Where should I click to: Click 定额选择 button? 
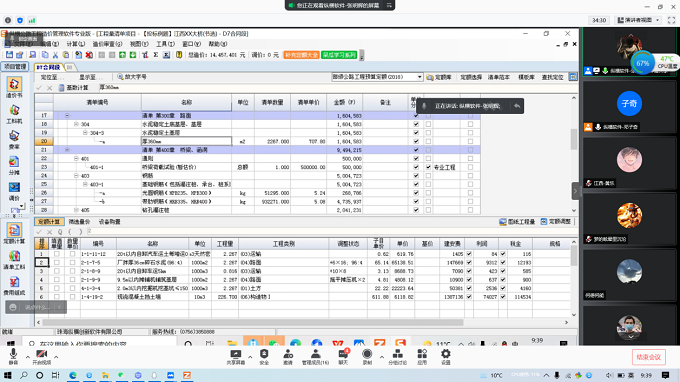click(x=471, y=77)
